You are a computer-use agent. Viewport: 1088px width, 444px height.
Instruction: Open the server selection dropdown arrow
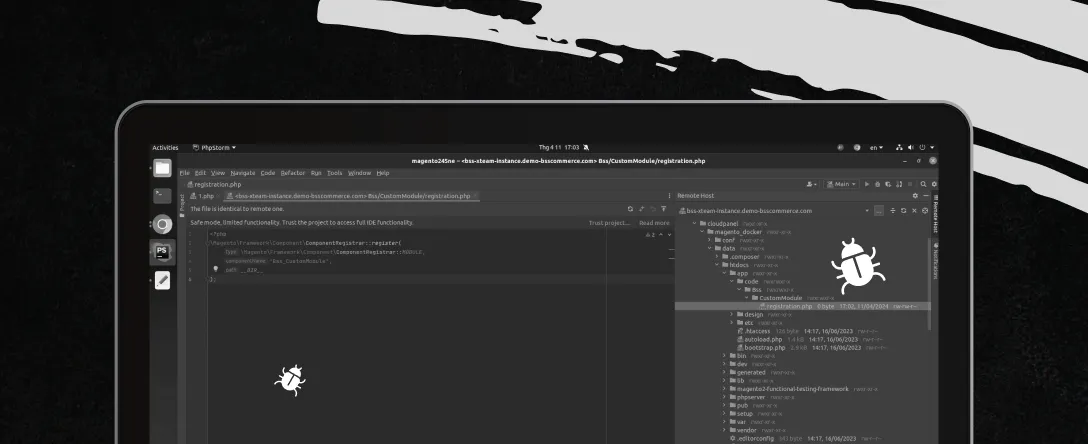tap(867, 210)
